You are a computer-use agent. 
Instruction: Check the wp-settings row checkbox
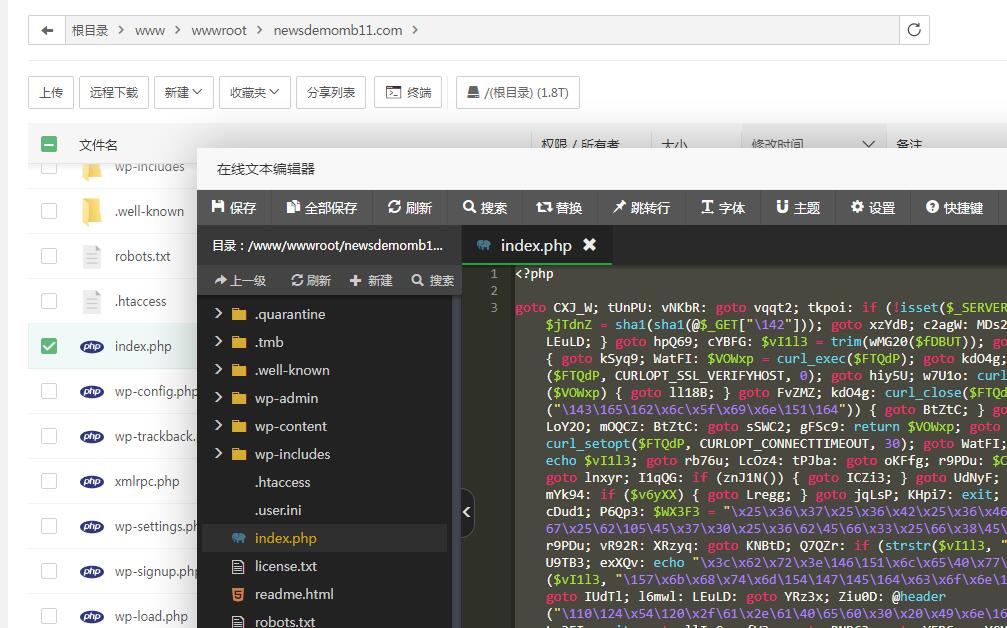(49, 526)
